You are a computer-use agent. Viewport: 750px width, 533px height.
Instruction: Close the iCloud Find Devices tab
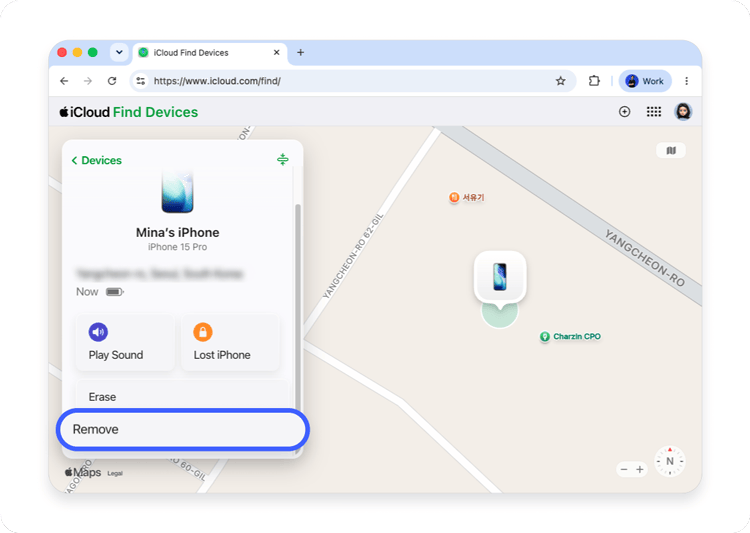(x=276, y=53)
